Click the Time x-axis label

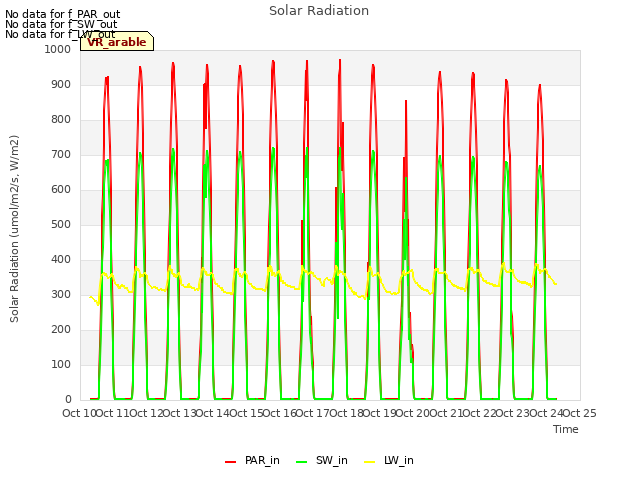point(566,429)
